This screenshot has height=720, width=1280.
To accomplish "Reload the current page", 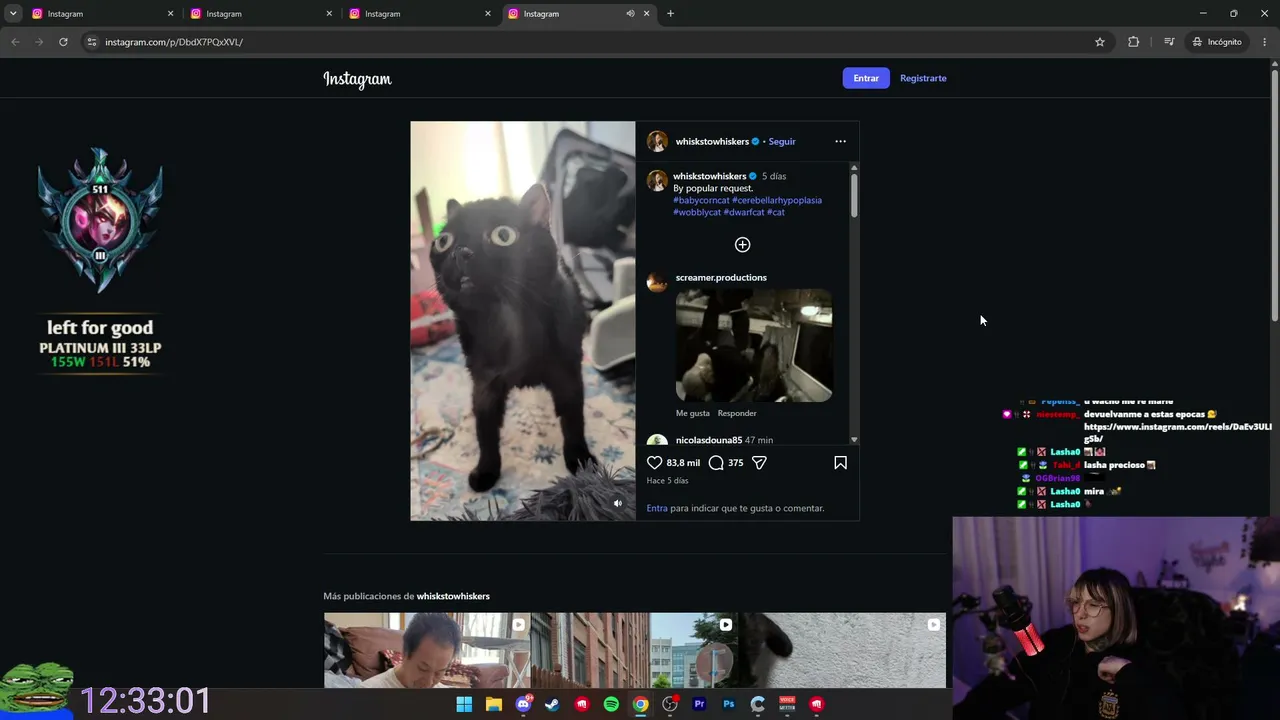I will 63,42.
